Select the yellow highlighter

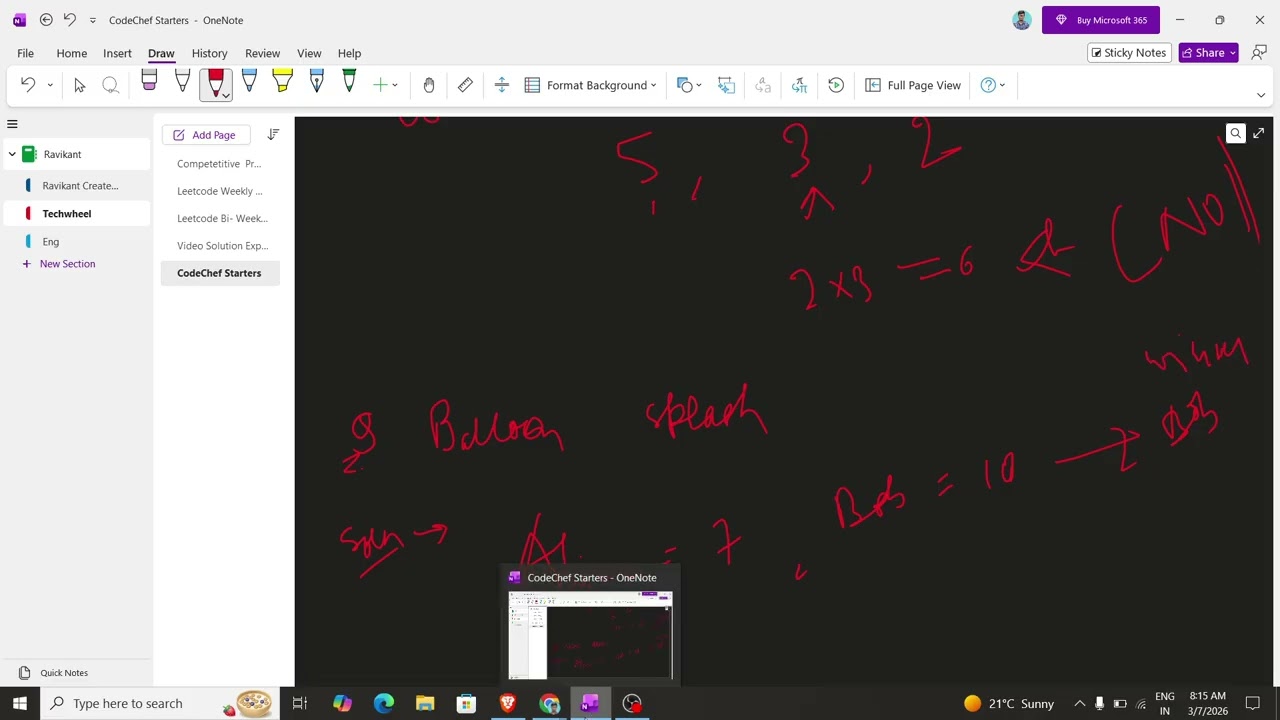pos(282,83)
